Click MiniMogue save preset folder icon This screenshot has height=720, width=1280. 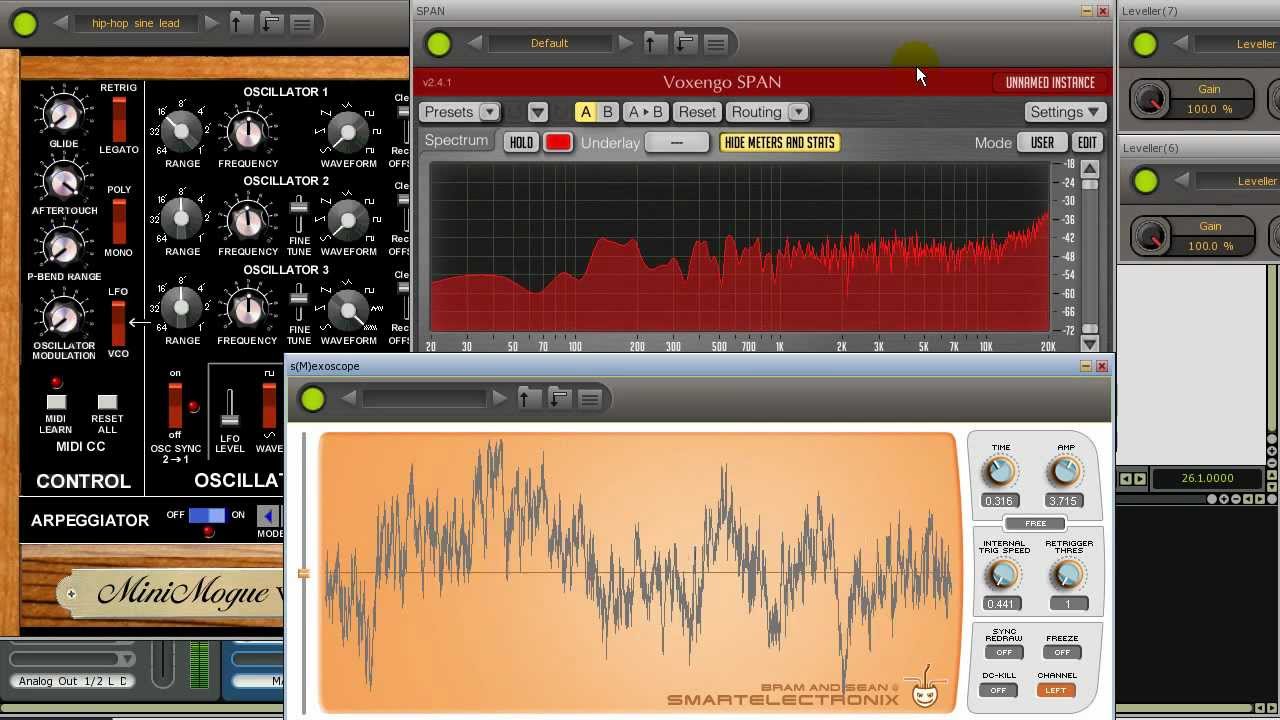(270, 23)
